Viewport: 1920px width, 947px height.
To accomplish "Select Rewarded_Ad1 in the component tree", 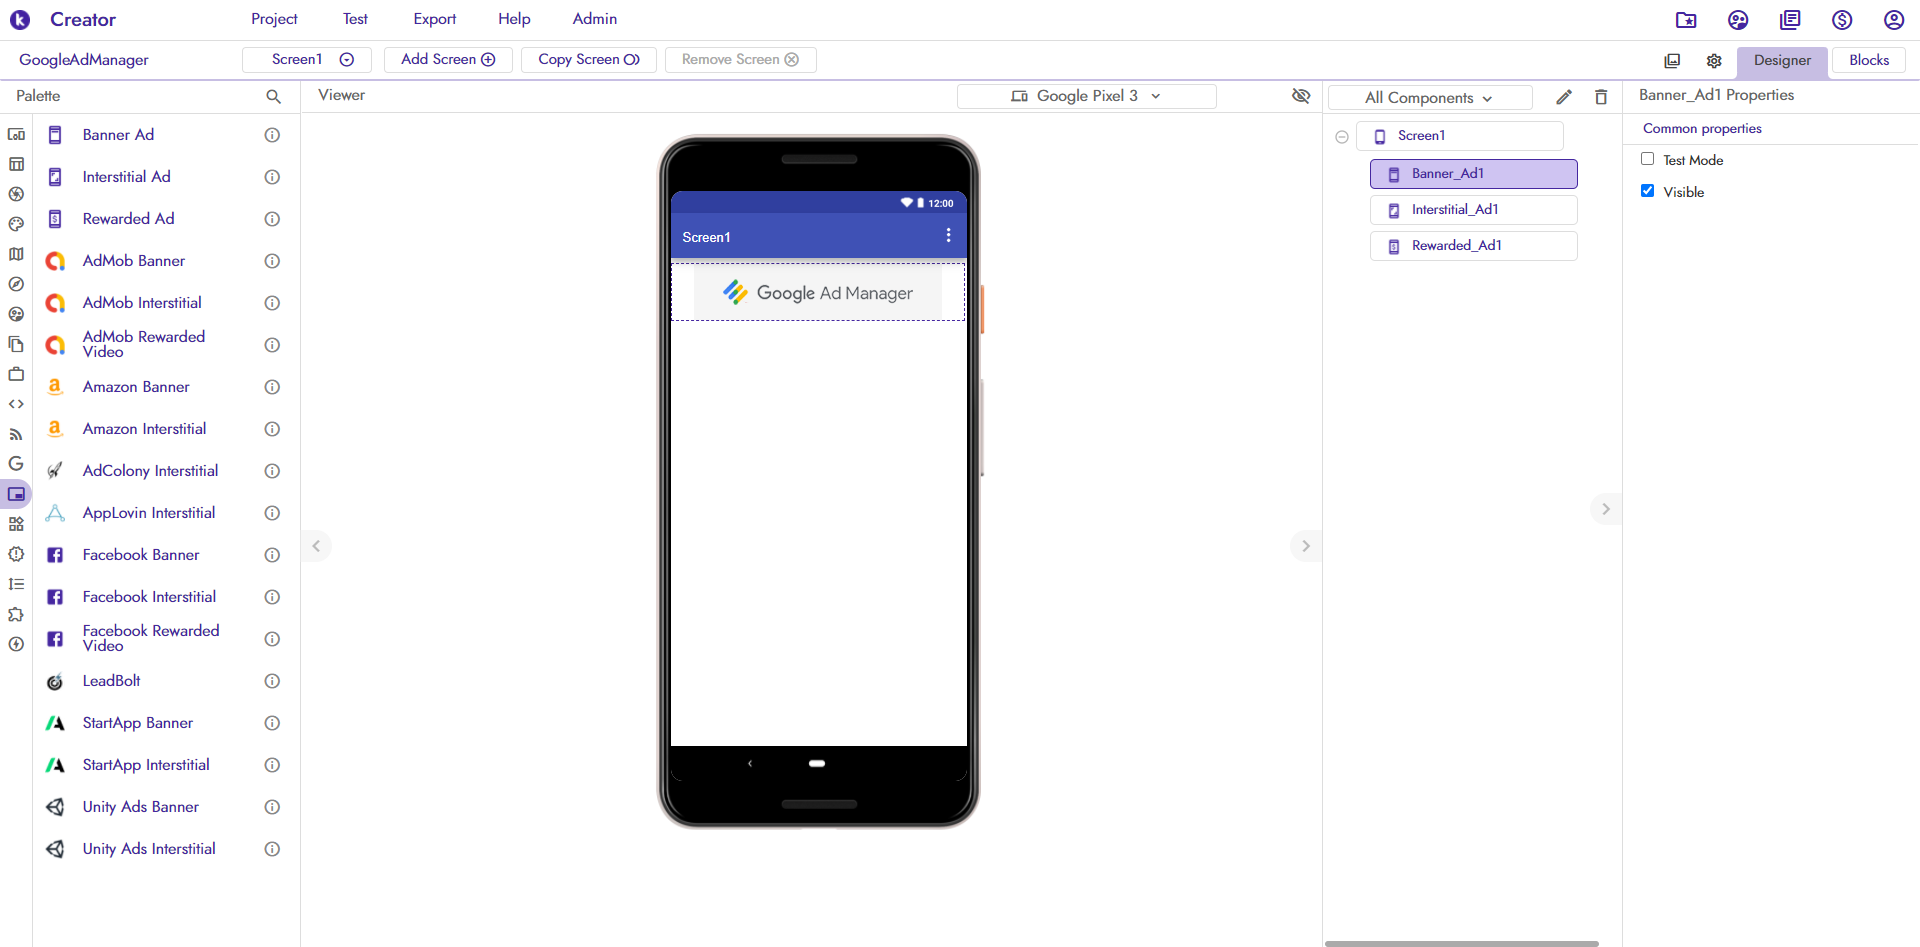I will tap(1474, 246).
